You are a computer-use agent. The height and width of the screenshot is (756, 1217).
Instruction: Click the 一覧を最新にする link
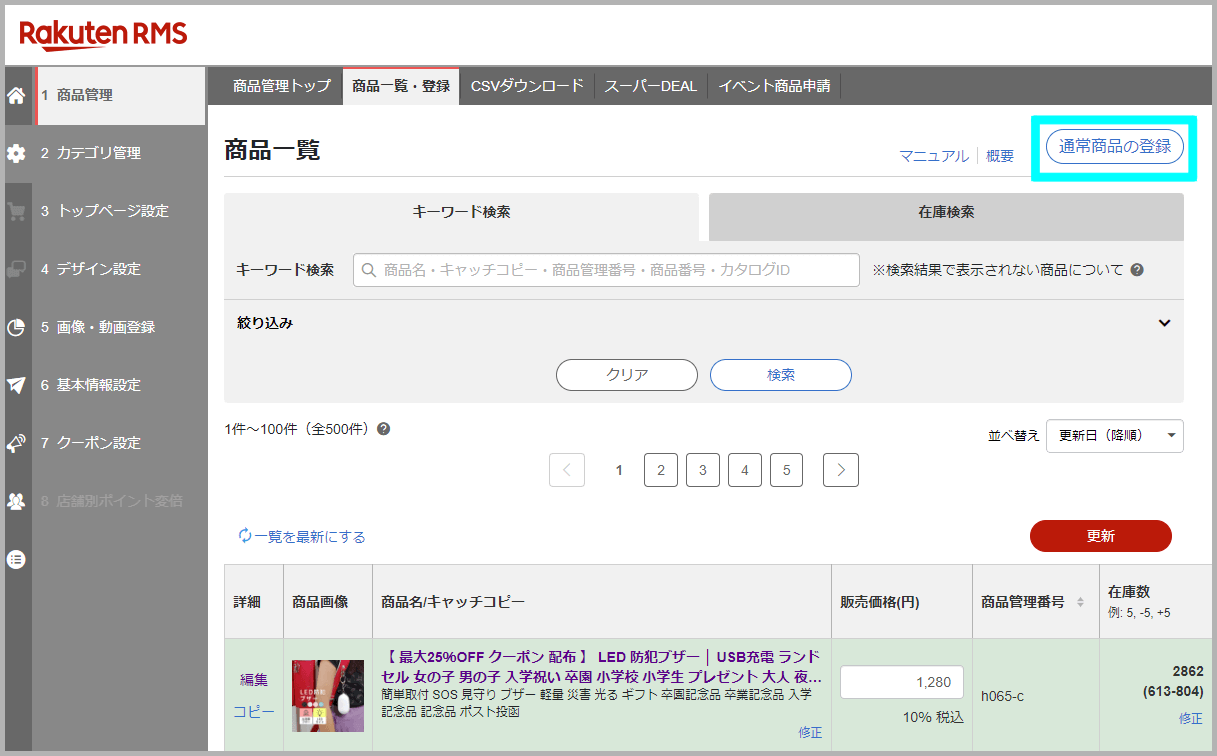[x=310, y=537]
